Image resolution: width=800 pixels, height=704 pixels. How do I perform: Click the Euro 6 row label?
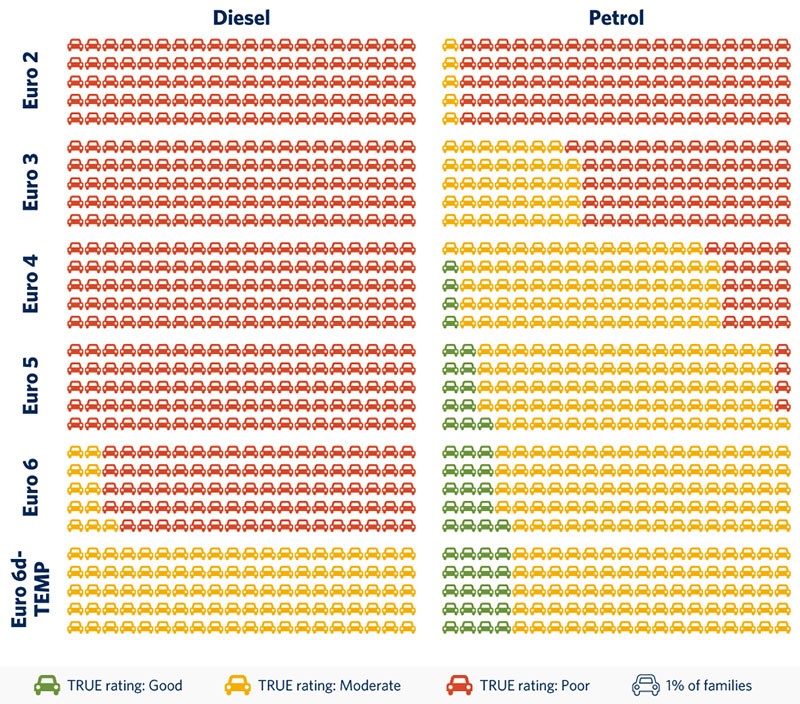[x=31, y=489]
